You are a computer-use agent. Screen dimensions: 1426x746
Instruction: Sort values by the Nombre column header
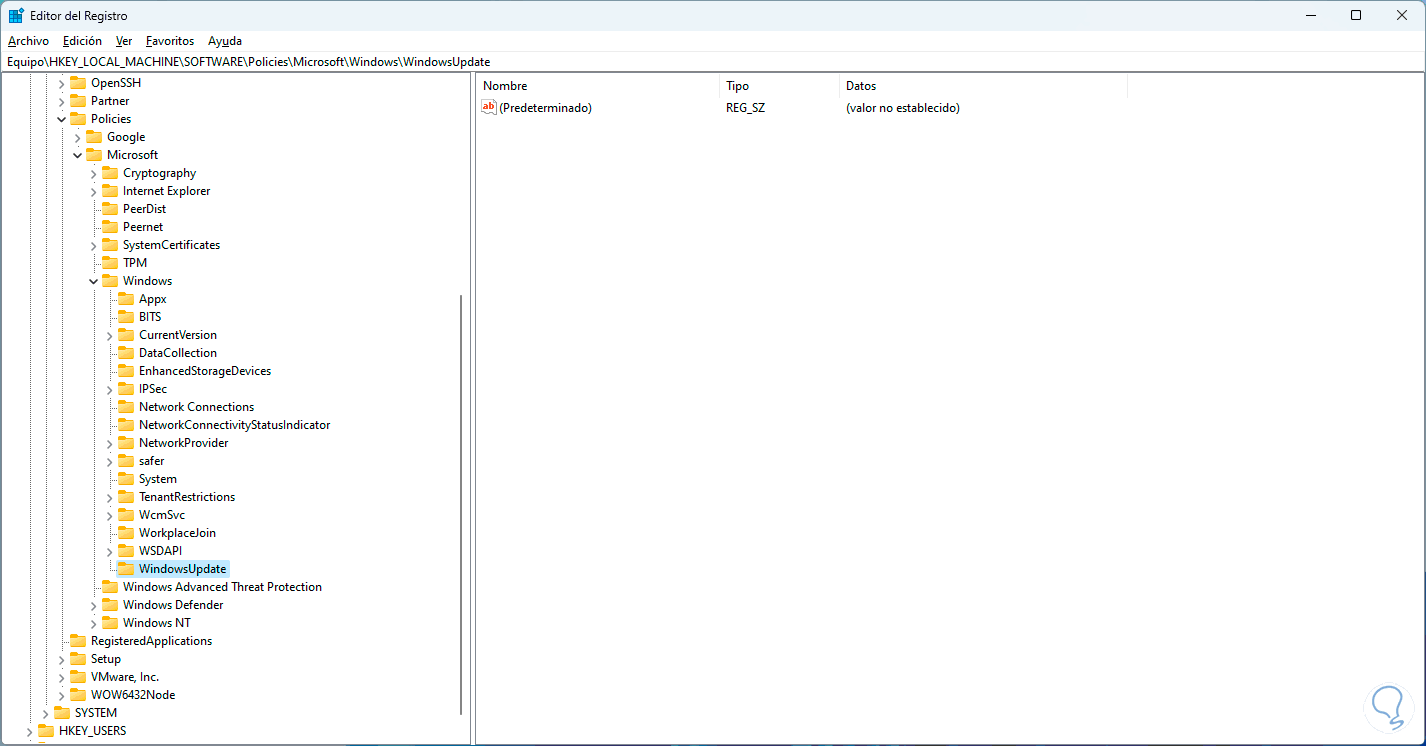[x=598, y=86]
